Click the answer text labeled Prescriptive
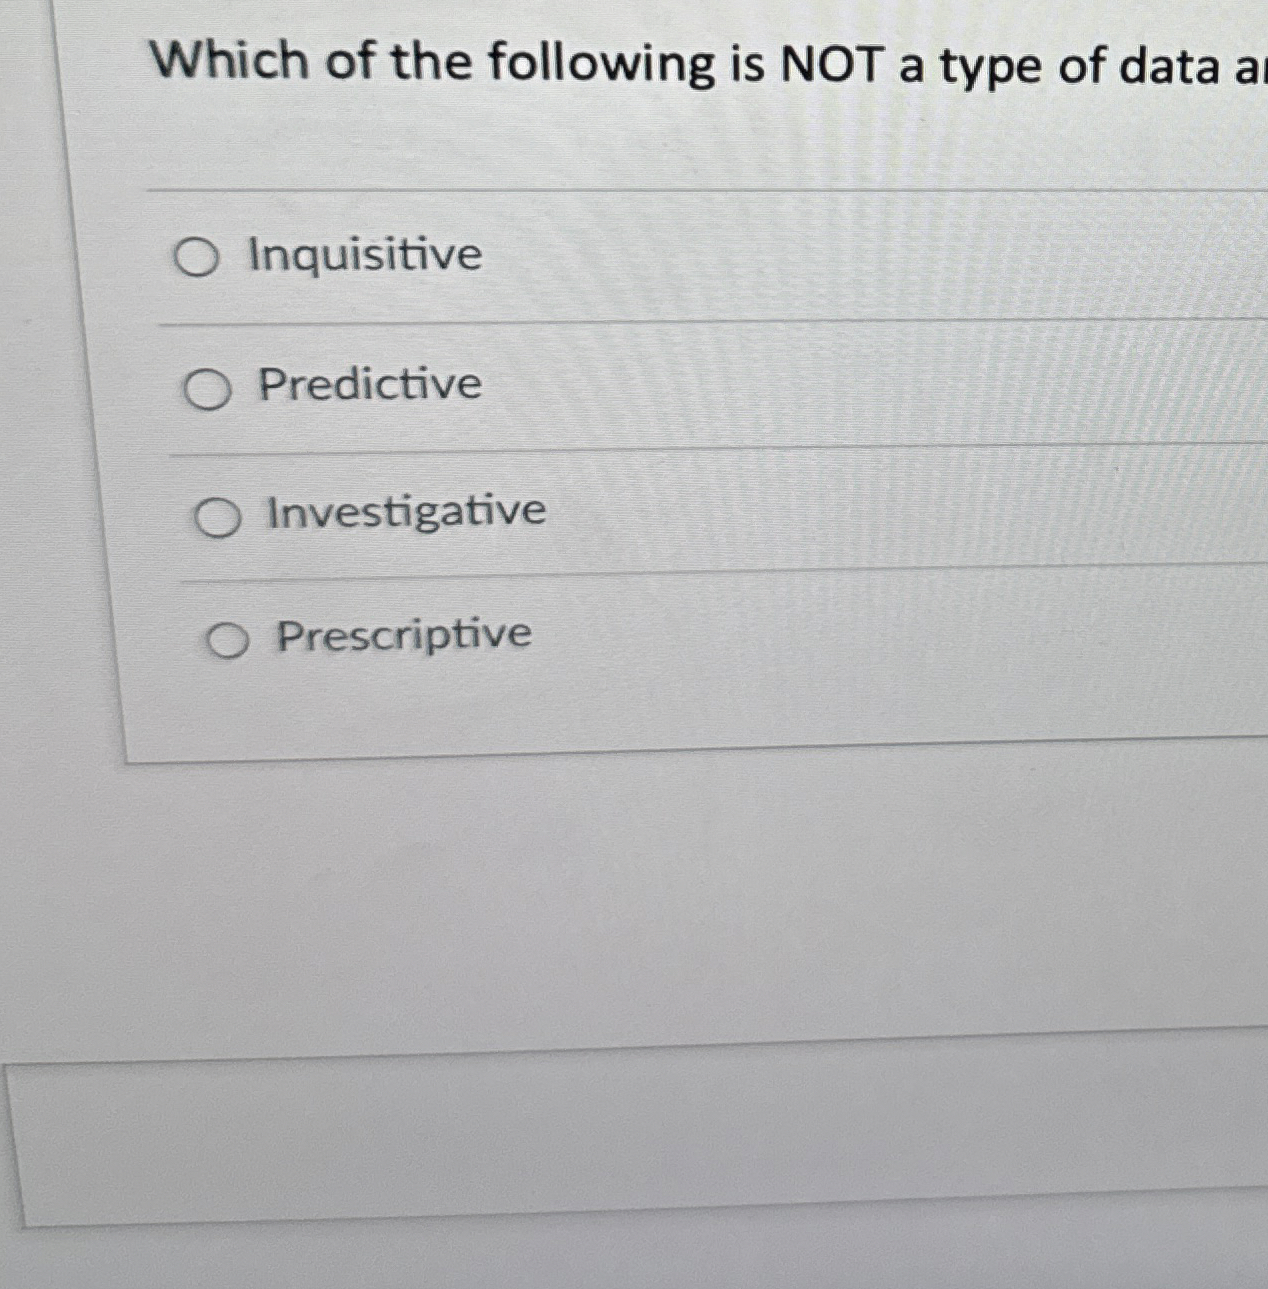This screenshot has height=1289, width=1268. tap(401, 634)
